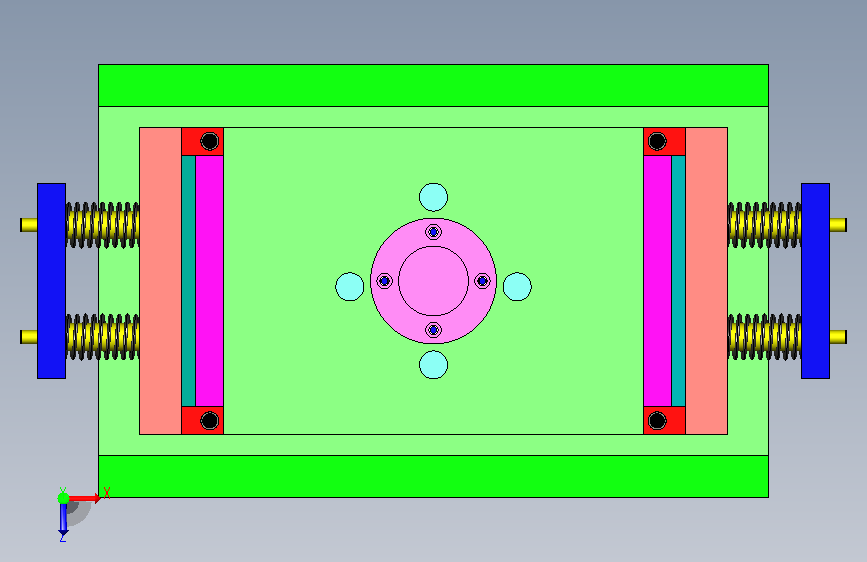Click the red X axis arrow
Screen dimensions: 867x562
tap(85, 498)
